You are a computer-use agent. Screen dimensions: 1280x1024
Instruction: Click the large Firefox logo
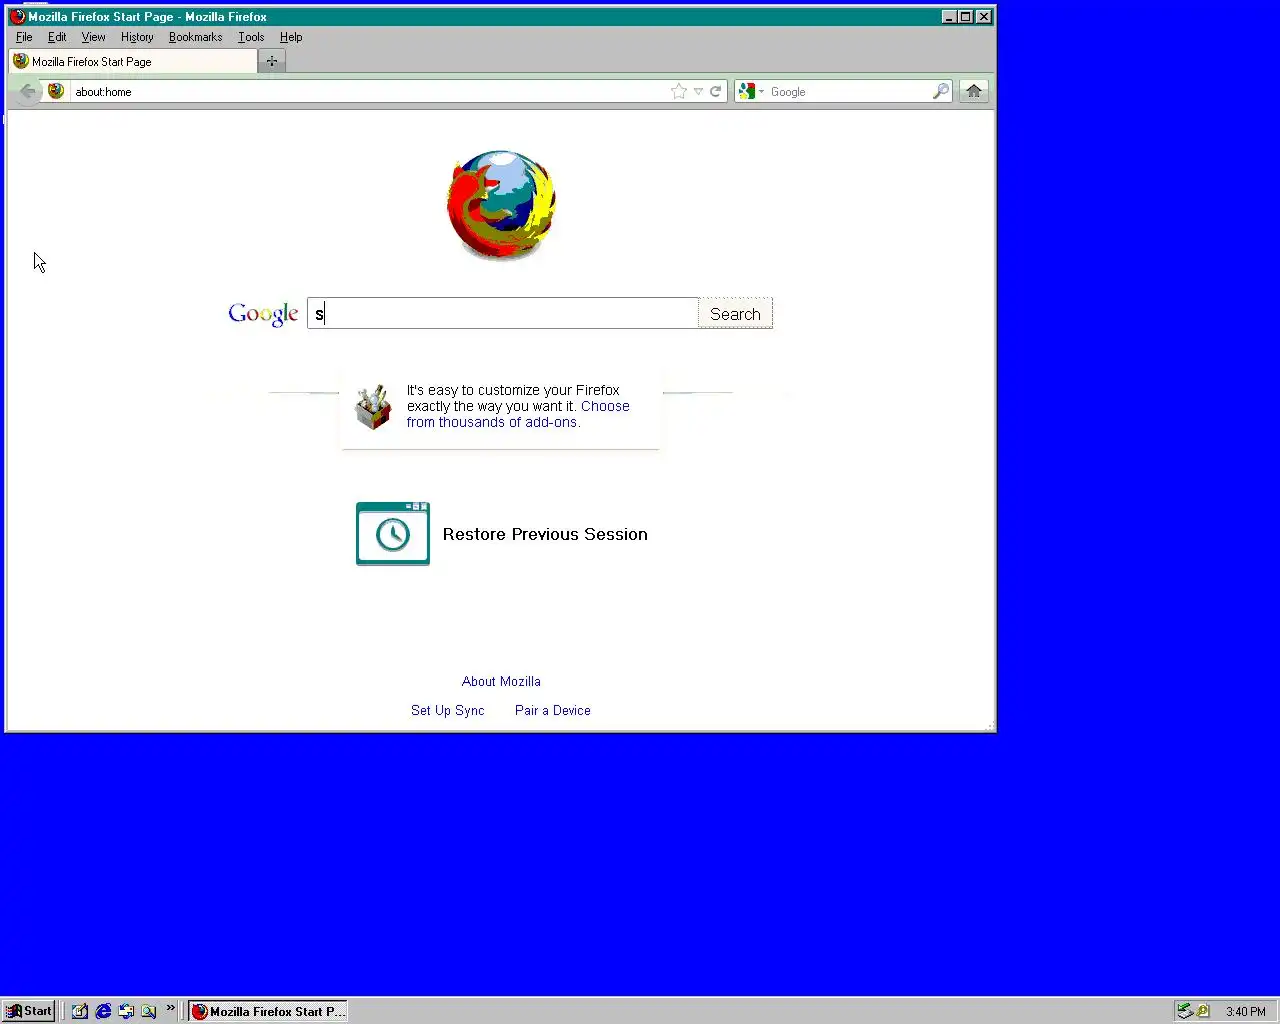(501, 205)
